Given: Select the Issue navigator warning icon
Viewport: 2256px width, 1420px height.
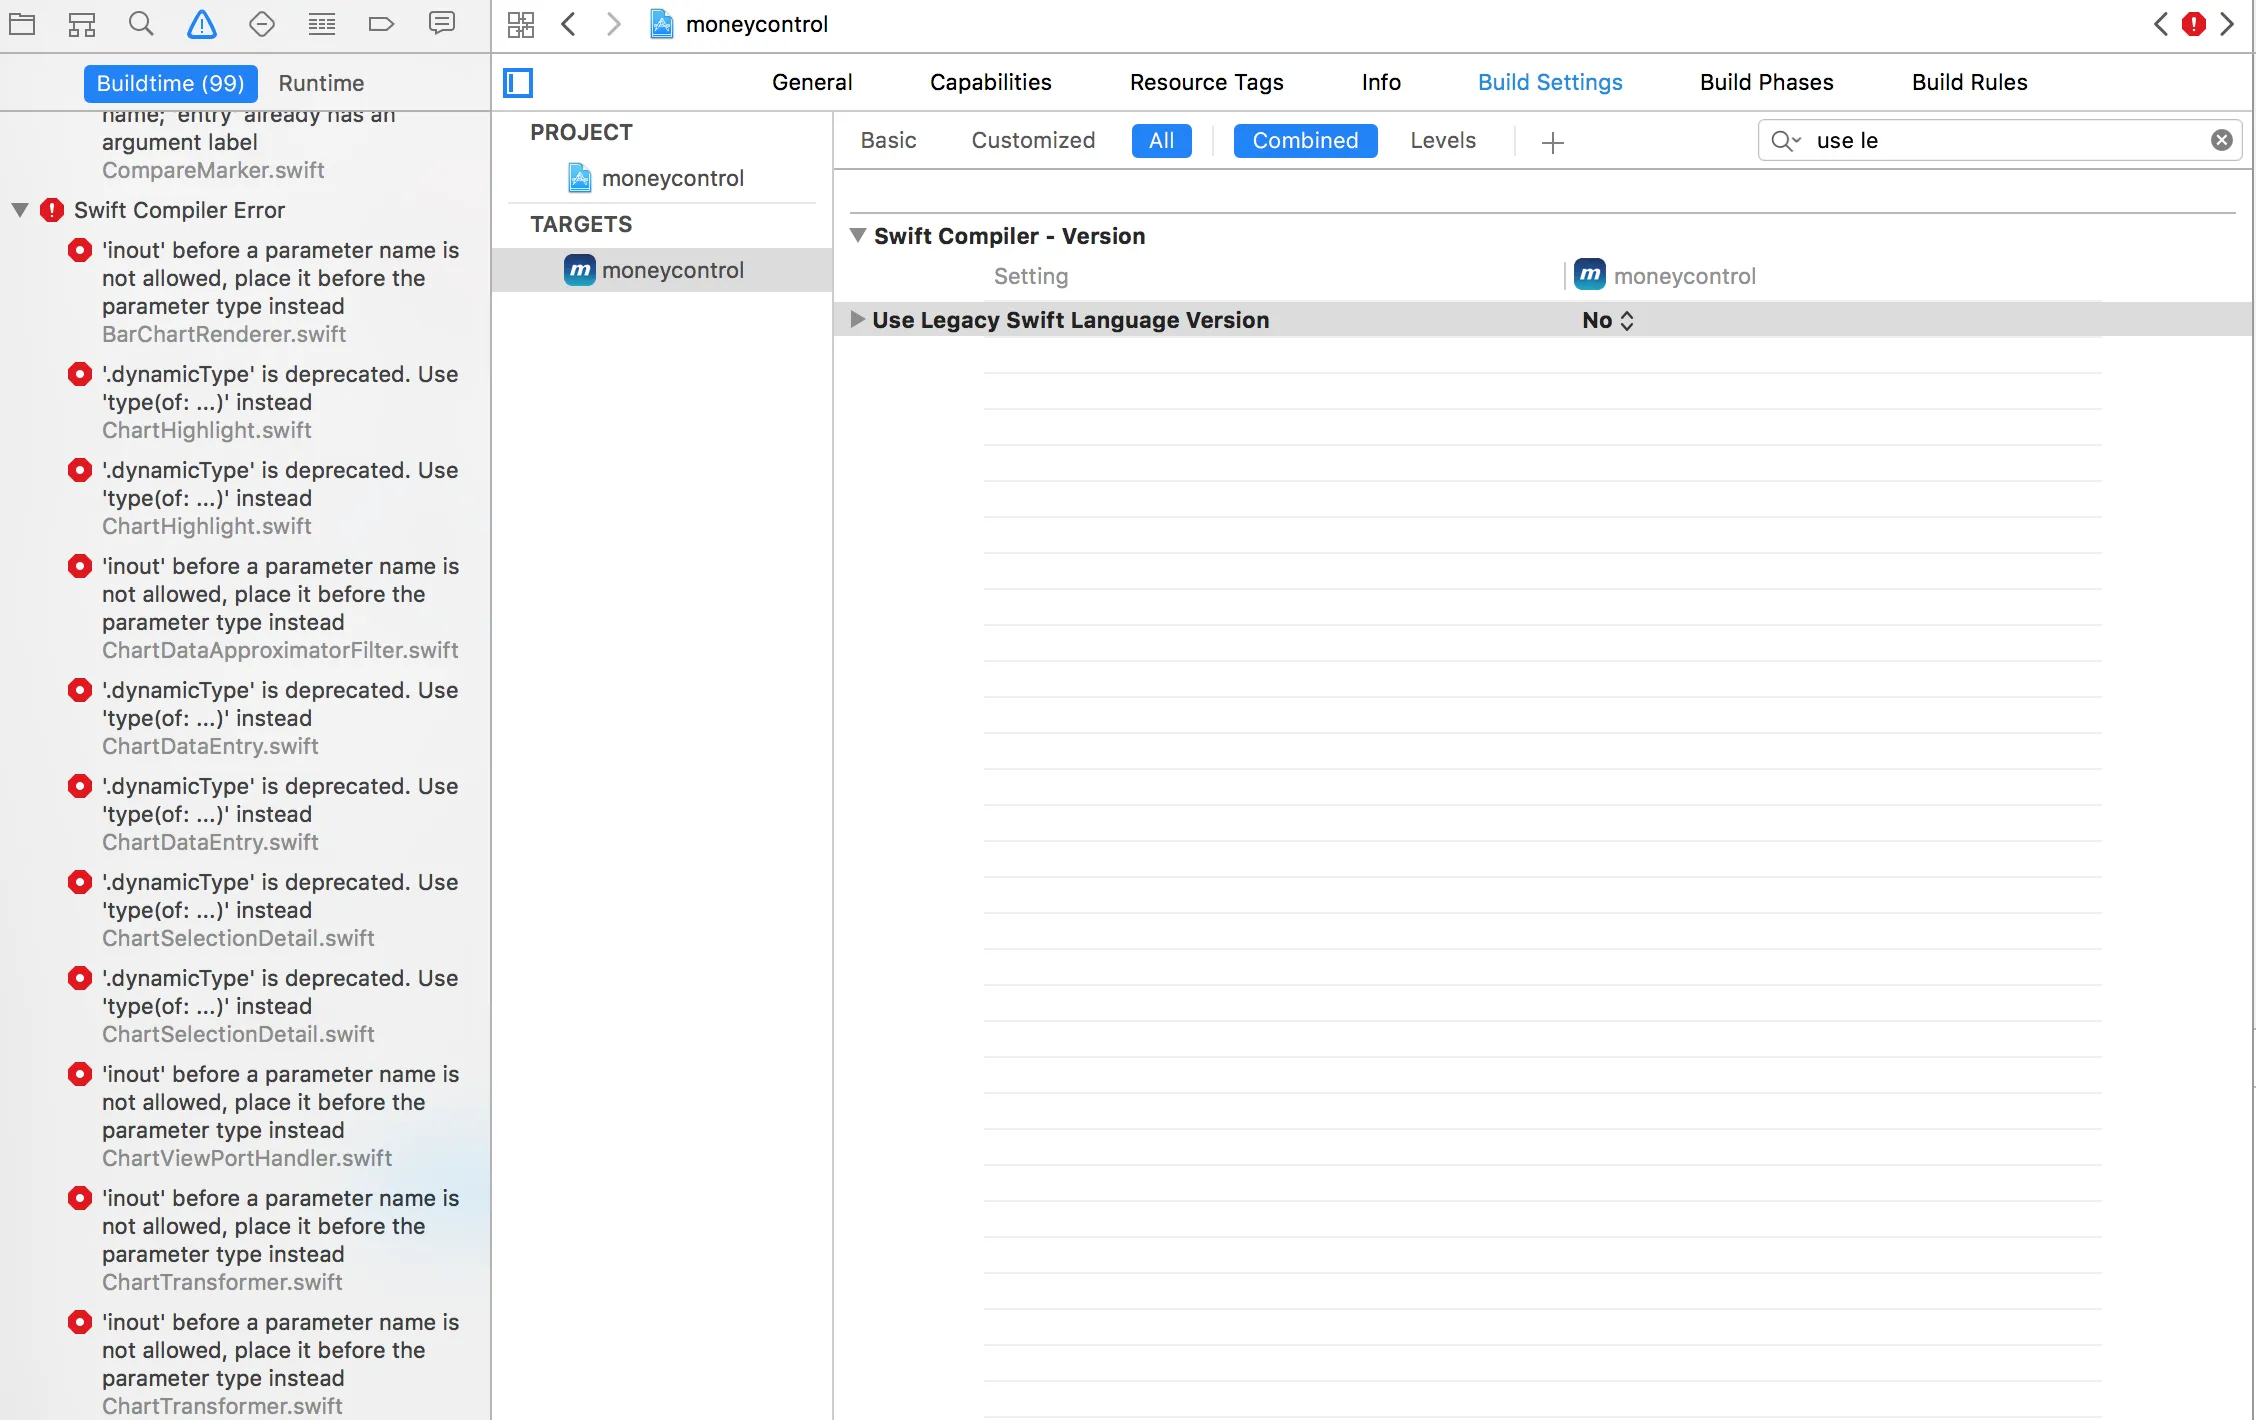Looking at the screenshot, I should tap(201, 24).
